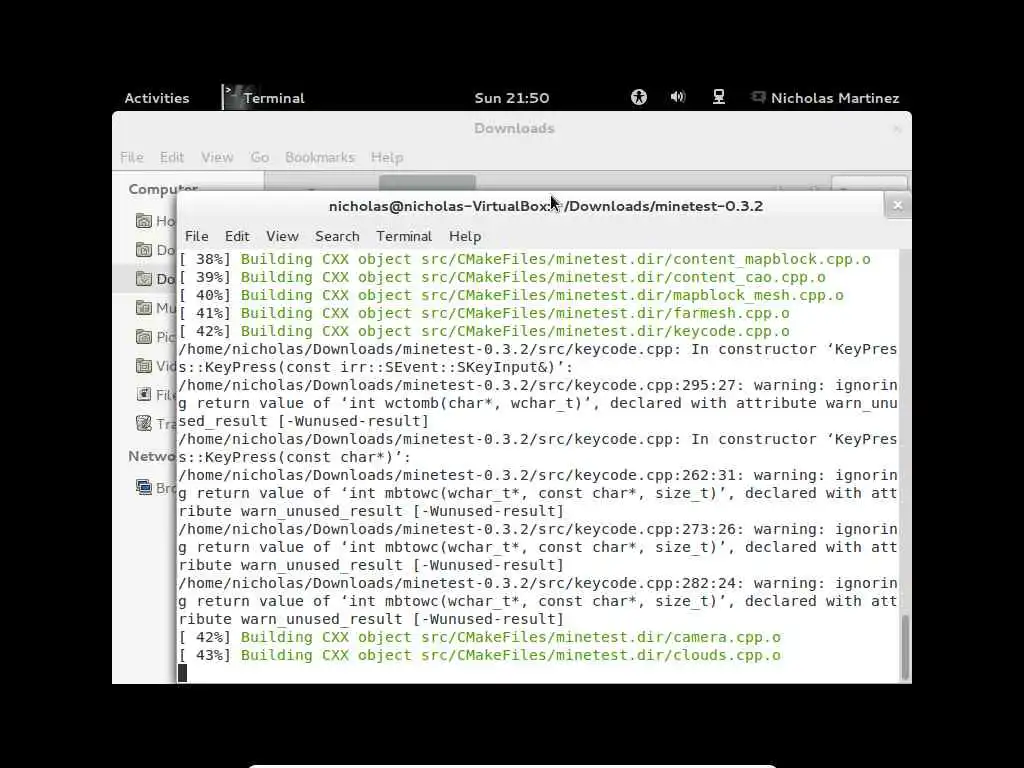
Task: Click the farmesh.cpp.o build line
Action: [484, 313]
